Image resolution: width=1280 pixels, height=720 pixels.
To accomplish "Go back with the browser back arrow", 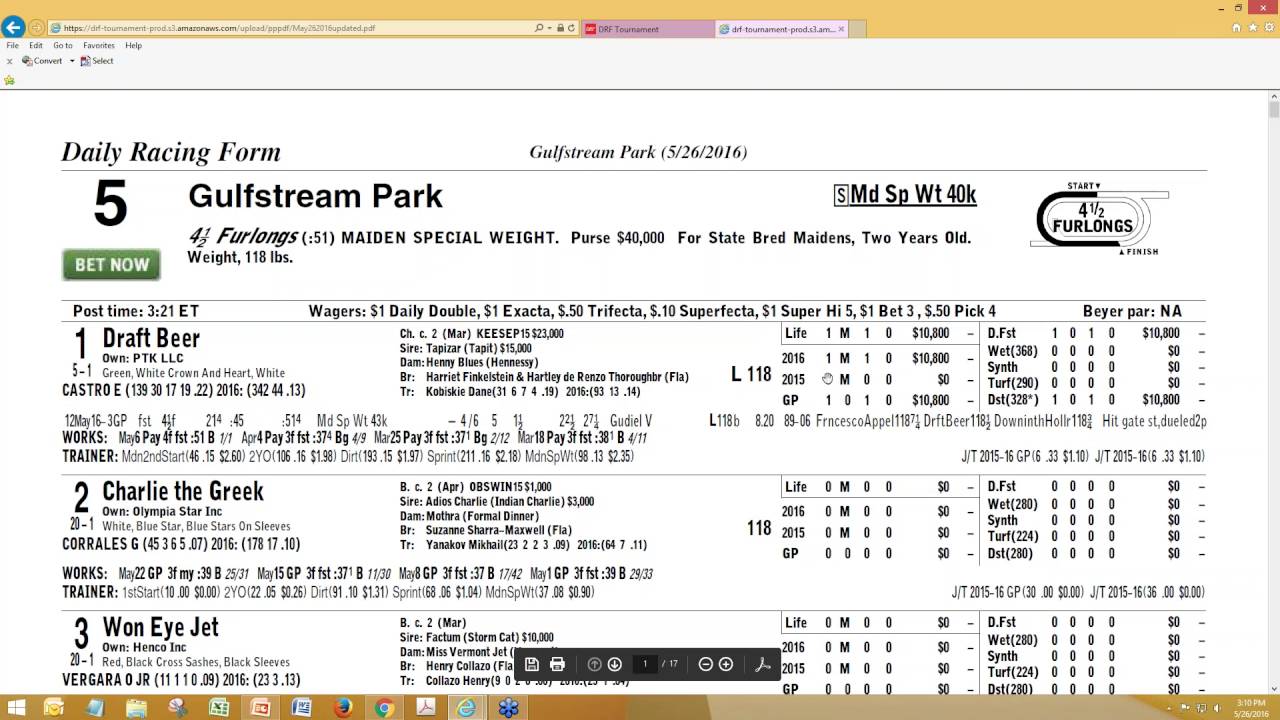I will pyautogui.click(x=13, y=27).
